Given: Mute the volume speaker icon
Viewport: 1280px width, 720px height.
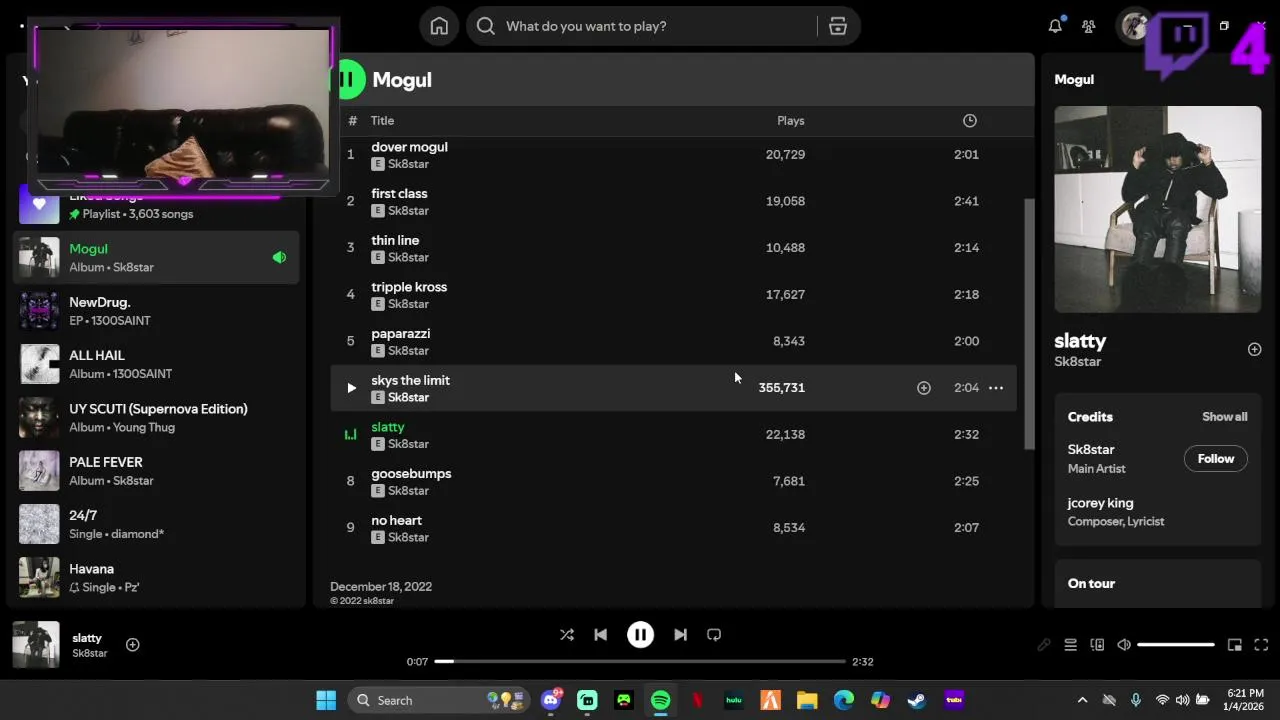Looking at the screenshot, I should pos(1124,645).
